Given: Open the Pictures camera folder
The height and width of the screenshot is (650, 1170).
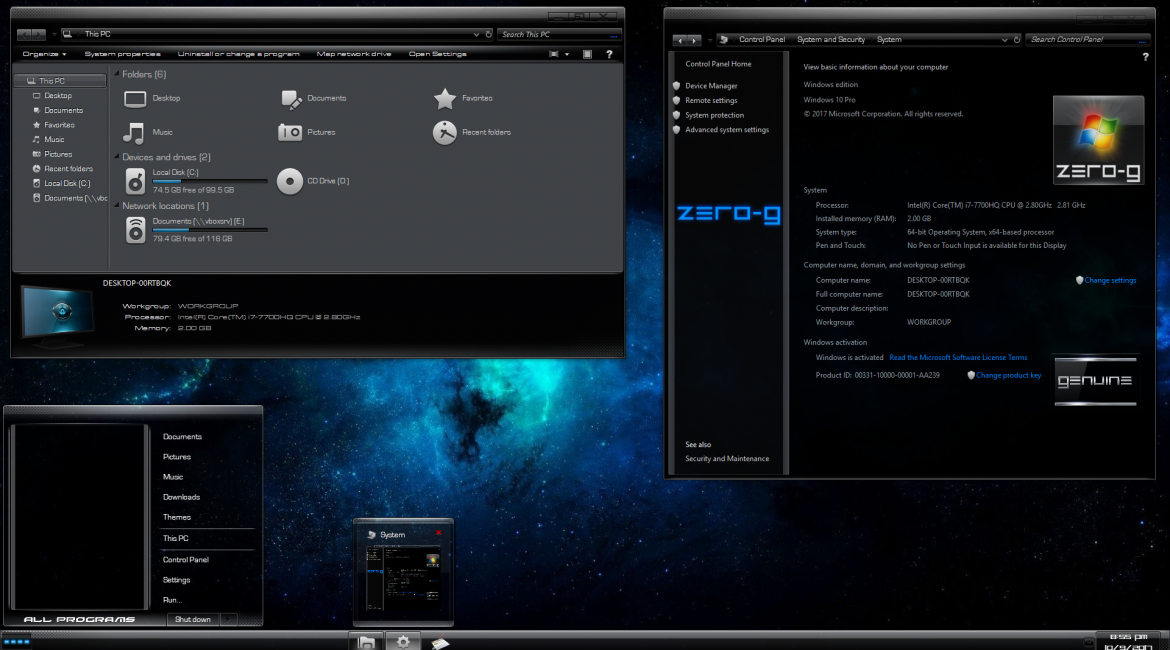Looking at the screenshot, I should click(290, 133).
